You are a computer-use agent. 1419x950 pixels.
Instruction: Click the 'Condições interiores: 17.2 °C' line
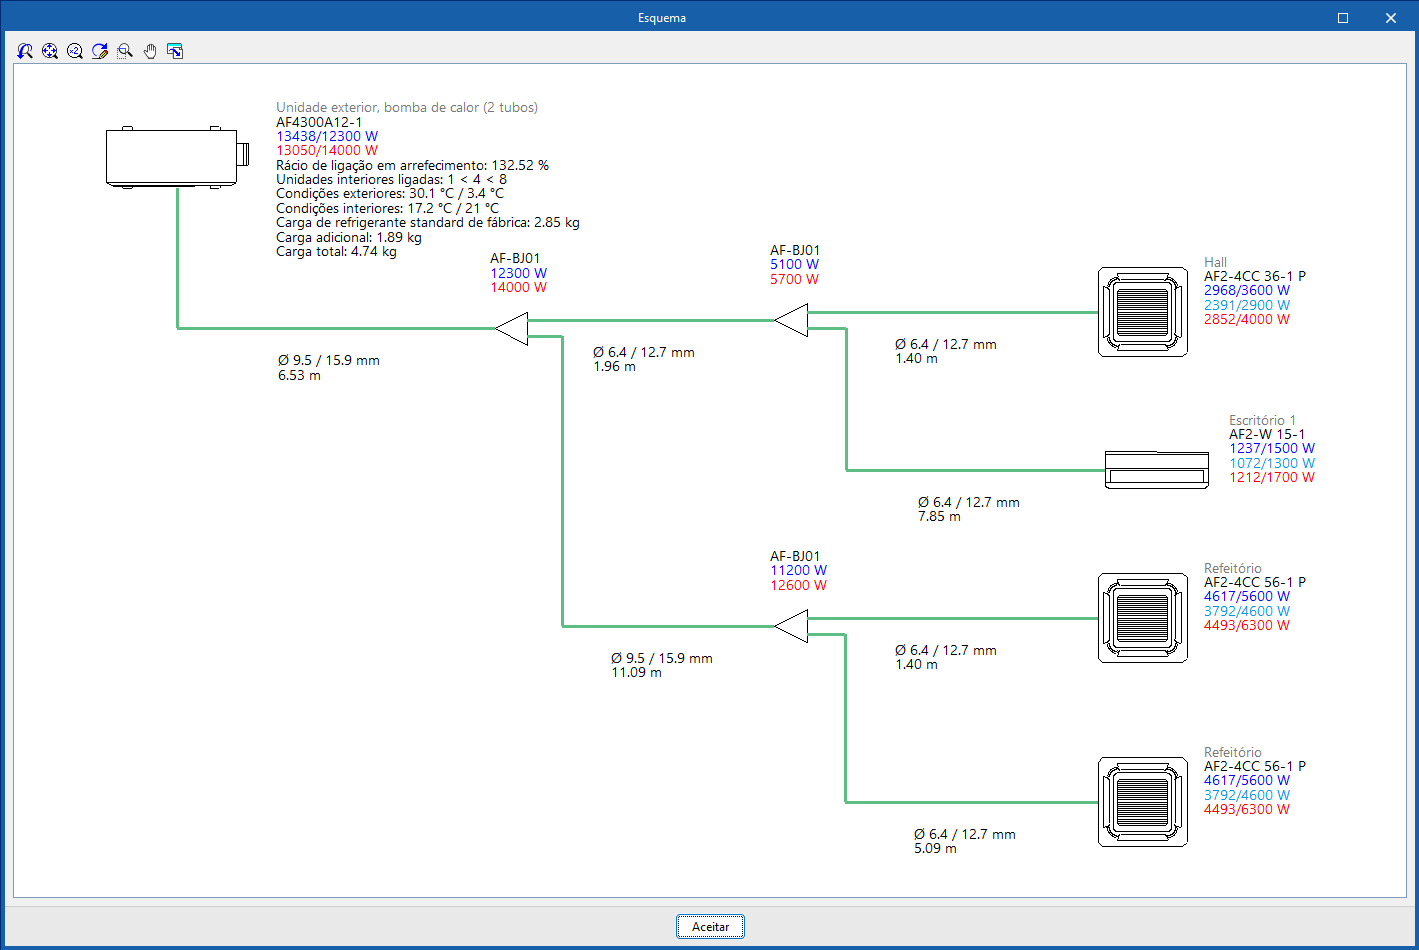[x=387, y=208]
